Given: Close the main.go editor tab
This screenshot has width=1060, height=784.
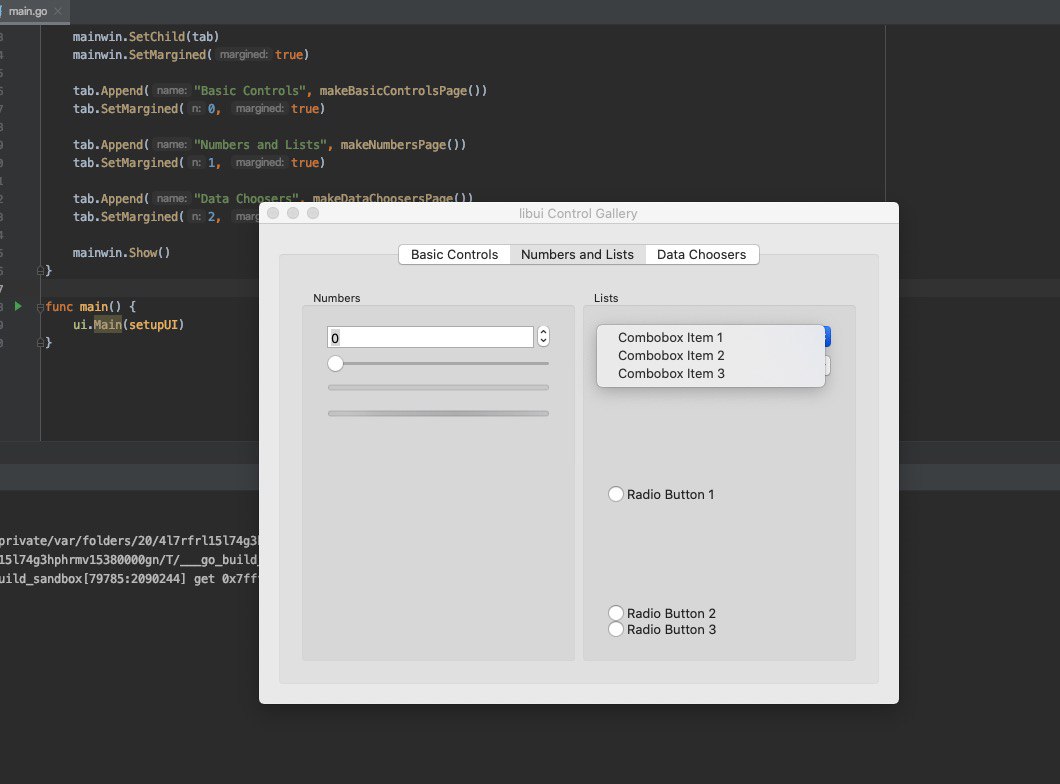Looking at the screenshot, I should click(x=58, y=11).
